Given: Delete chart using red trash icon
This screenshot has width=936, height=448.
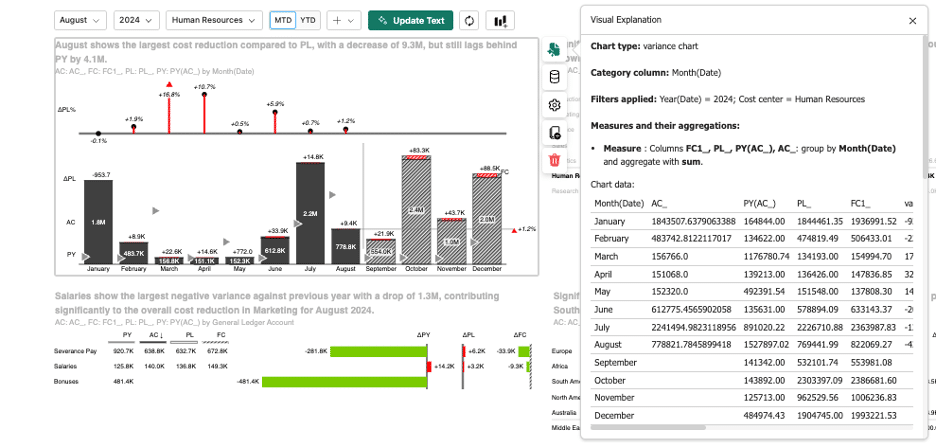Looking at the screenshot, I should pyautogui.click(x=555, y=160).
